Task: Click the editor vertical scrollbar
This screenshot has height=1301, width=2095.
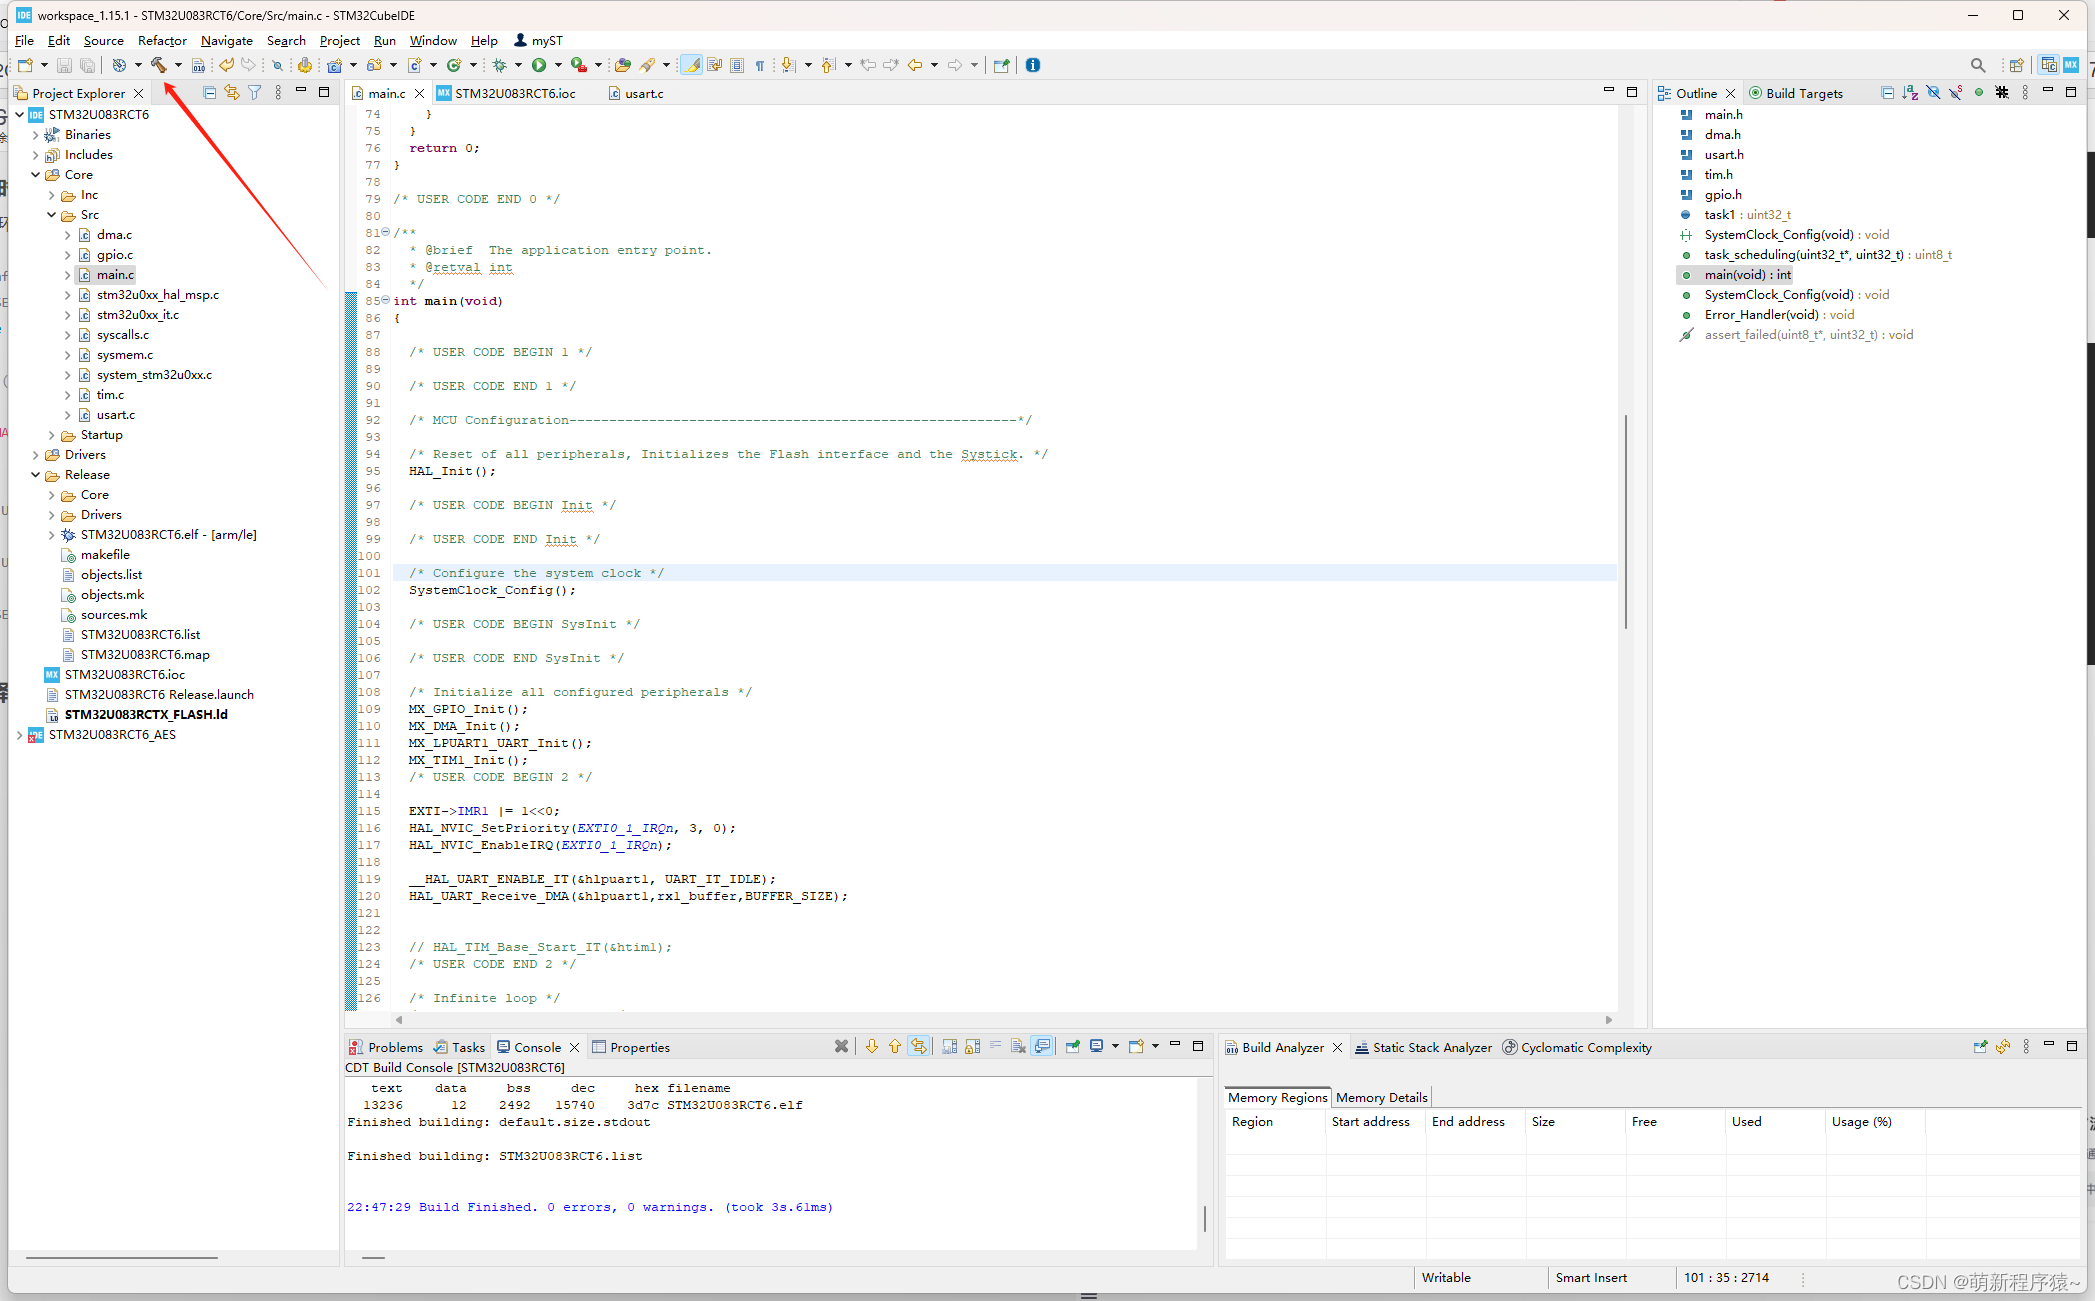Action: pos(1626,520)
